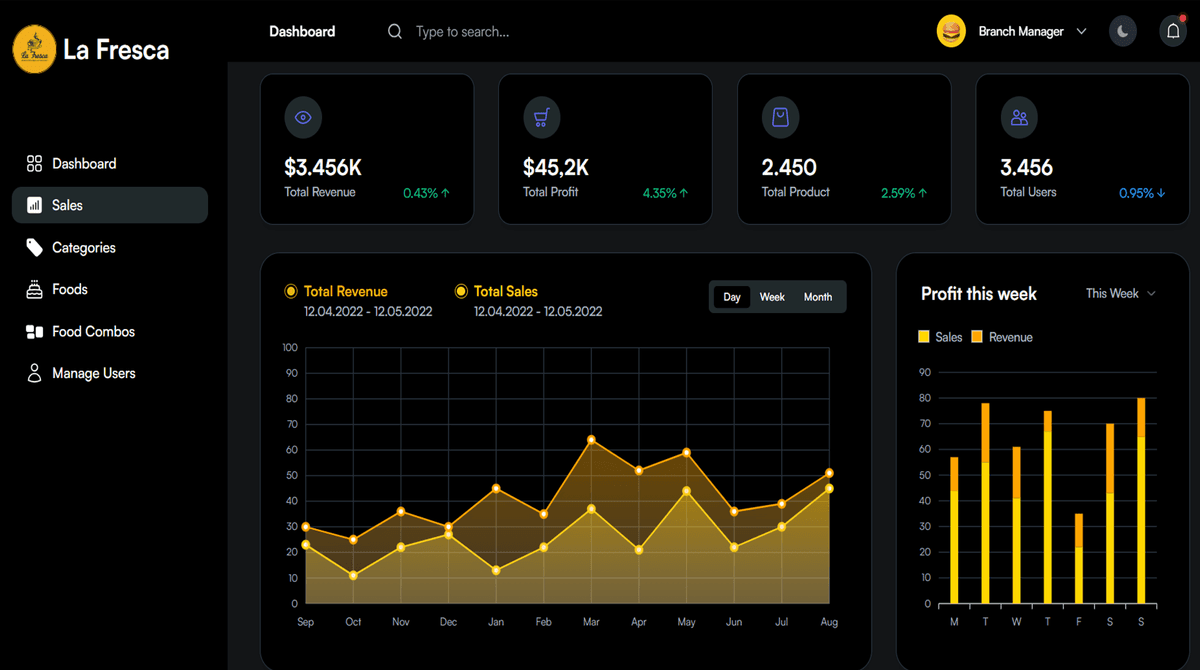Switch chart view to Month tab
Viewport: 1200px width, 670px height.
(818, 297)
